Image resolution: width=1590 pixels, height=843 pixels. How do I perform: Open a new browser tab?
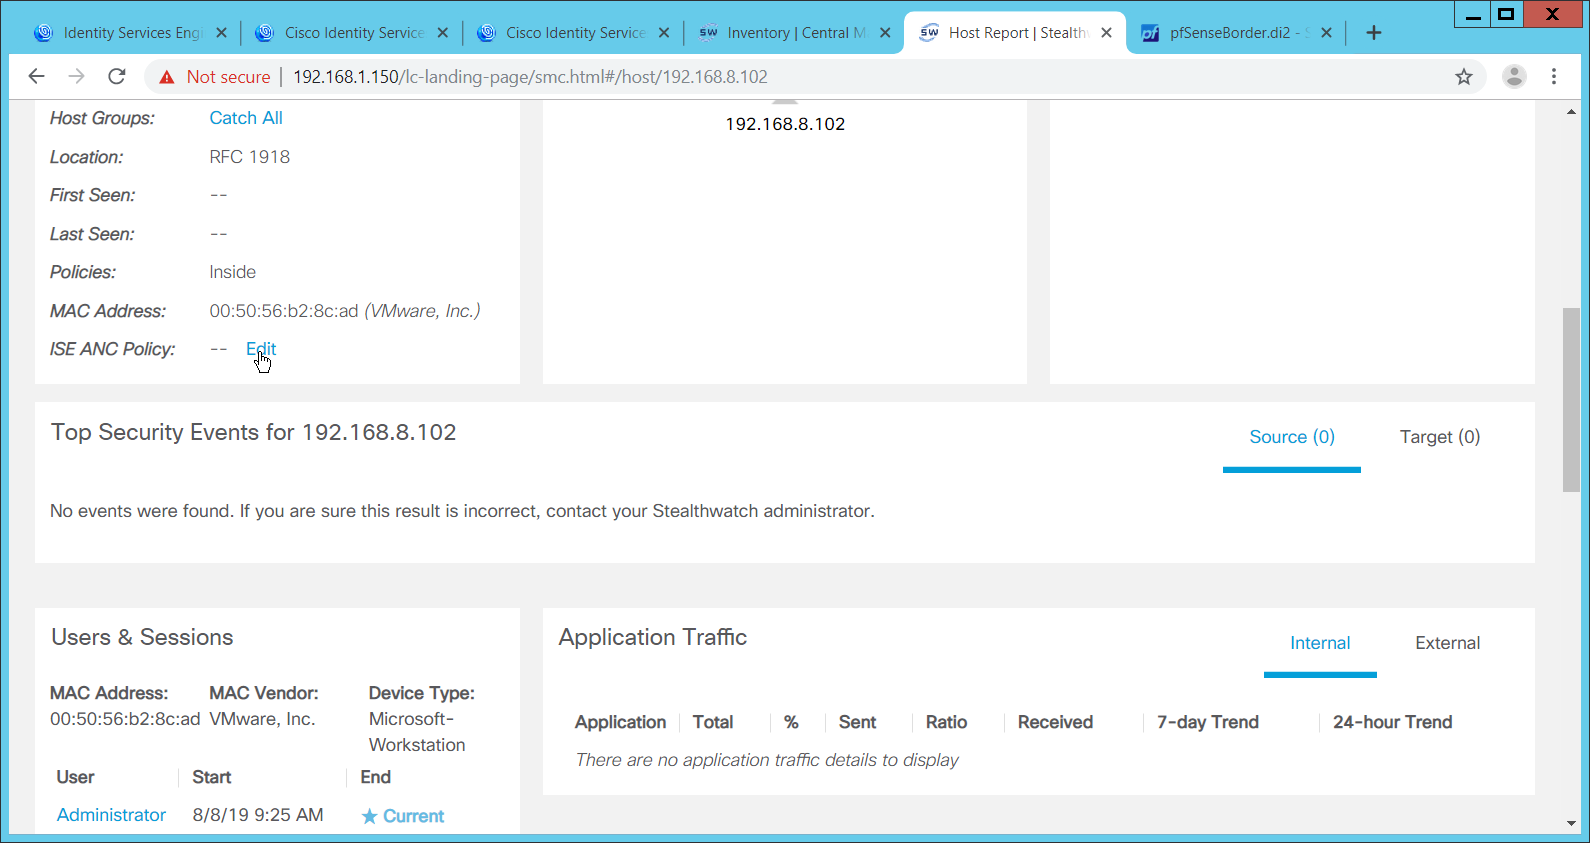point(1374,33)
